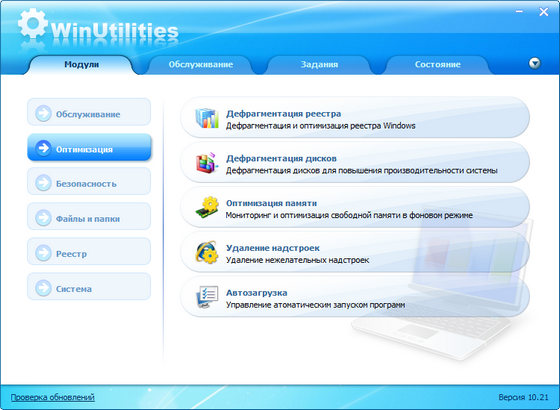Select the Реестр category label
Image resolution: width=560 pixels, height=410 pixels.
71,254
